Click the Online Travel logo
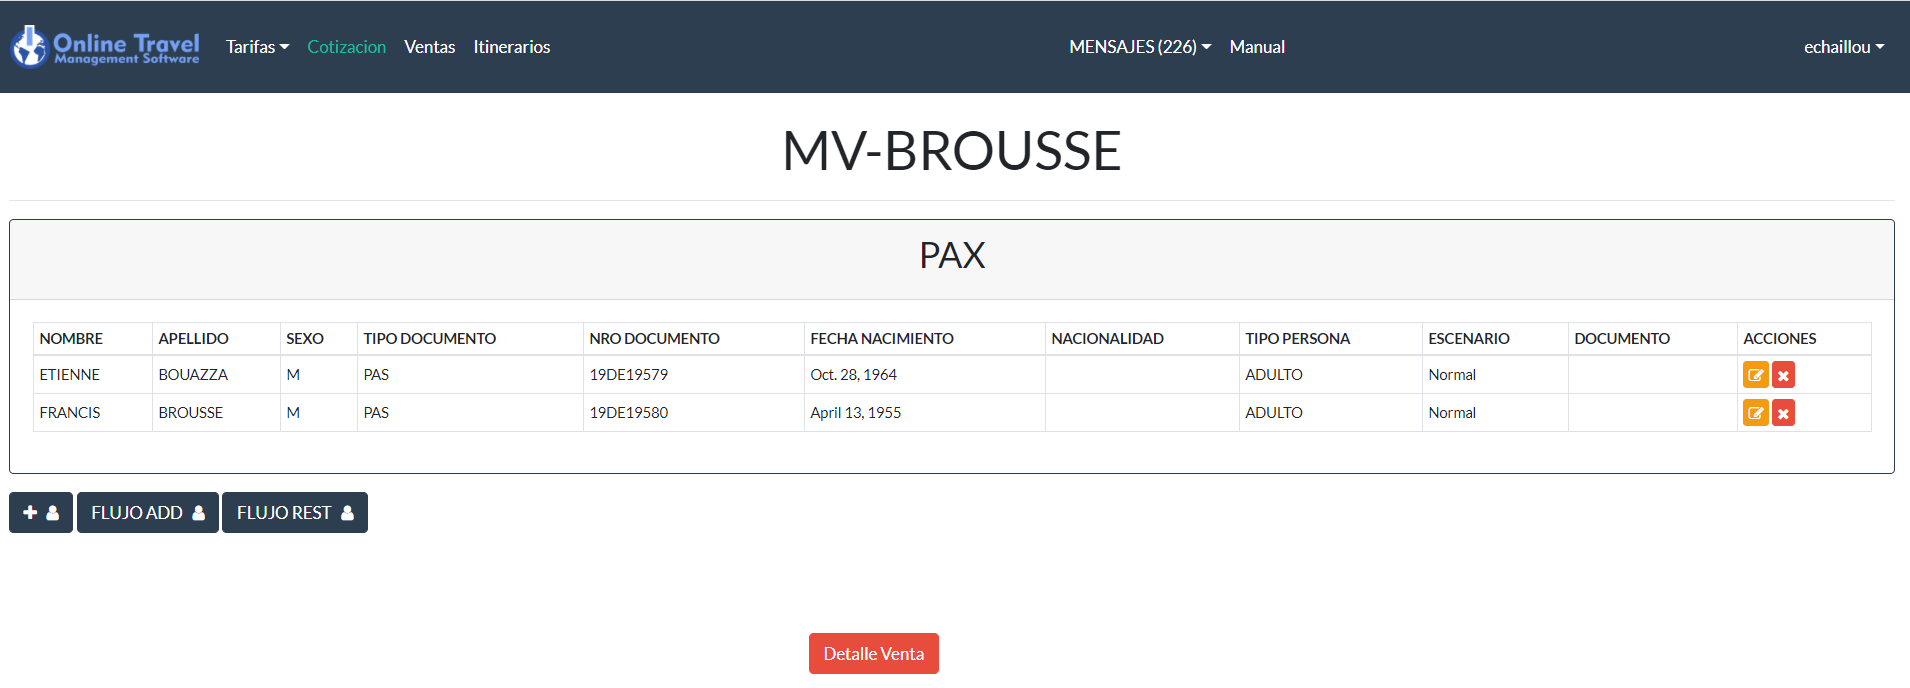 [x=105, y=47]
